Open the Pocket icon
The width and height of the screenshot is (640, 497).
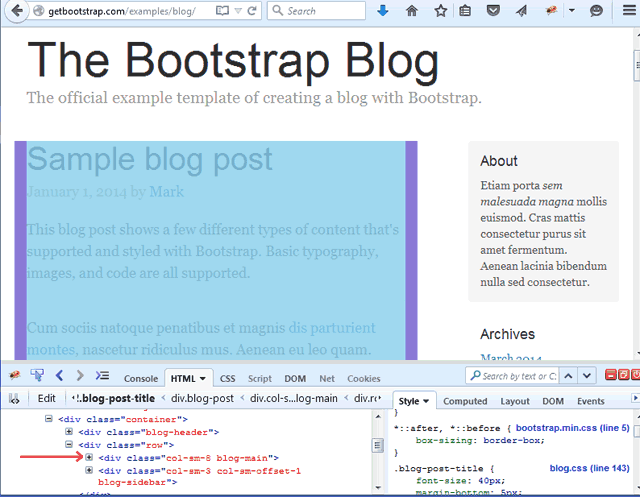click(x=493, y=11)
